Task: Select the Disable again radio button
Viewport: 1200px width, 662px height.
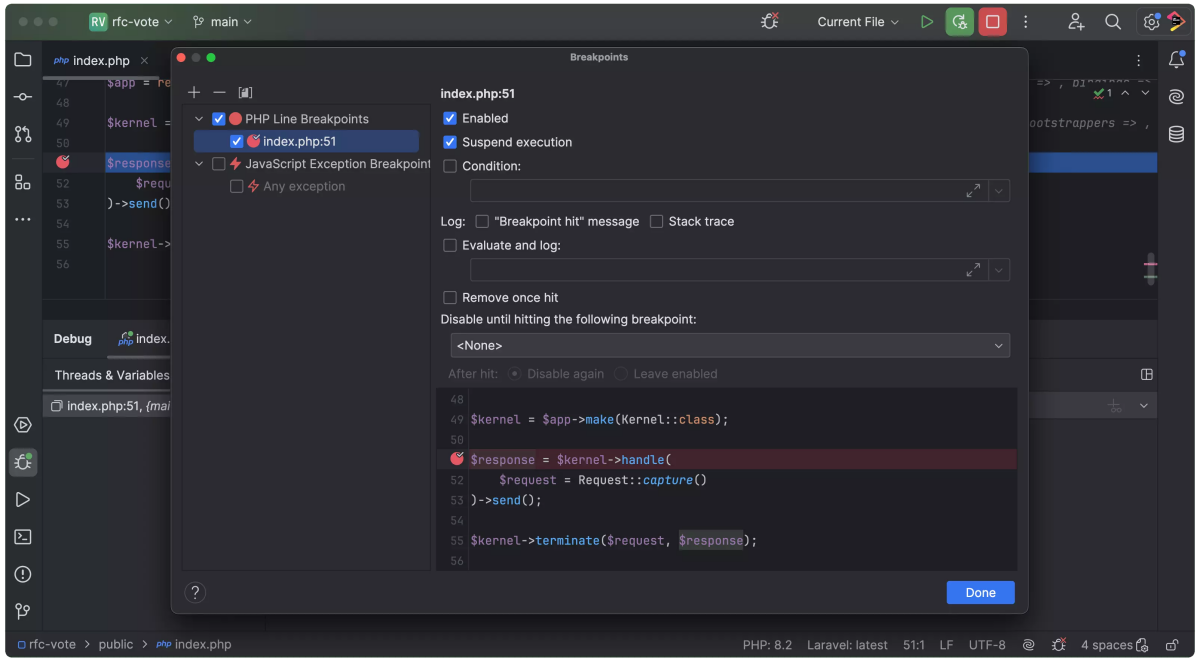Action: (x=515, y=374)
